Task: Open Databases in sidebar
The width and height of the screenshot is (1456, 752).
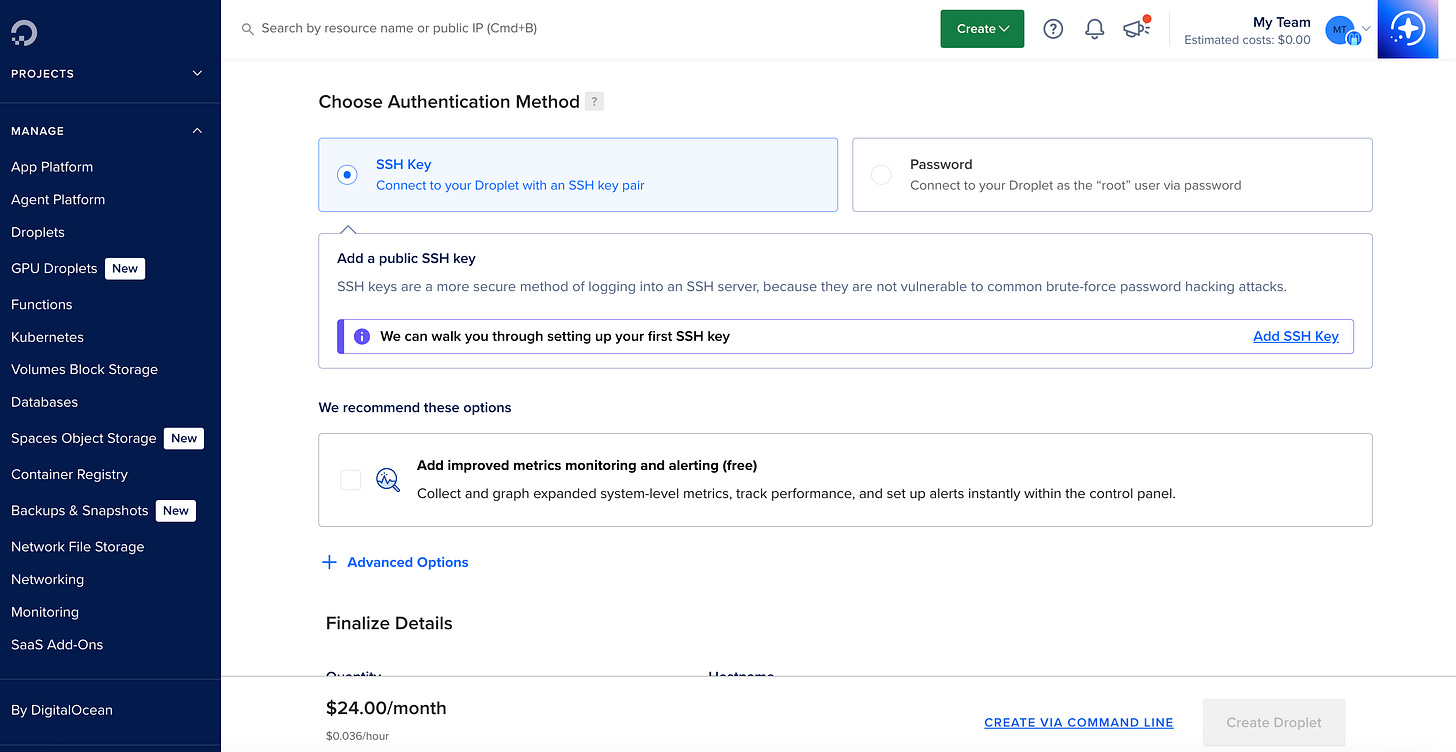Action: 44,402
